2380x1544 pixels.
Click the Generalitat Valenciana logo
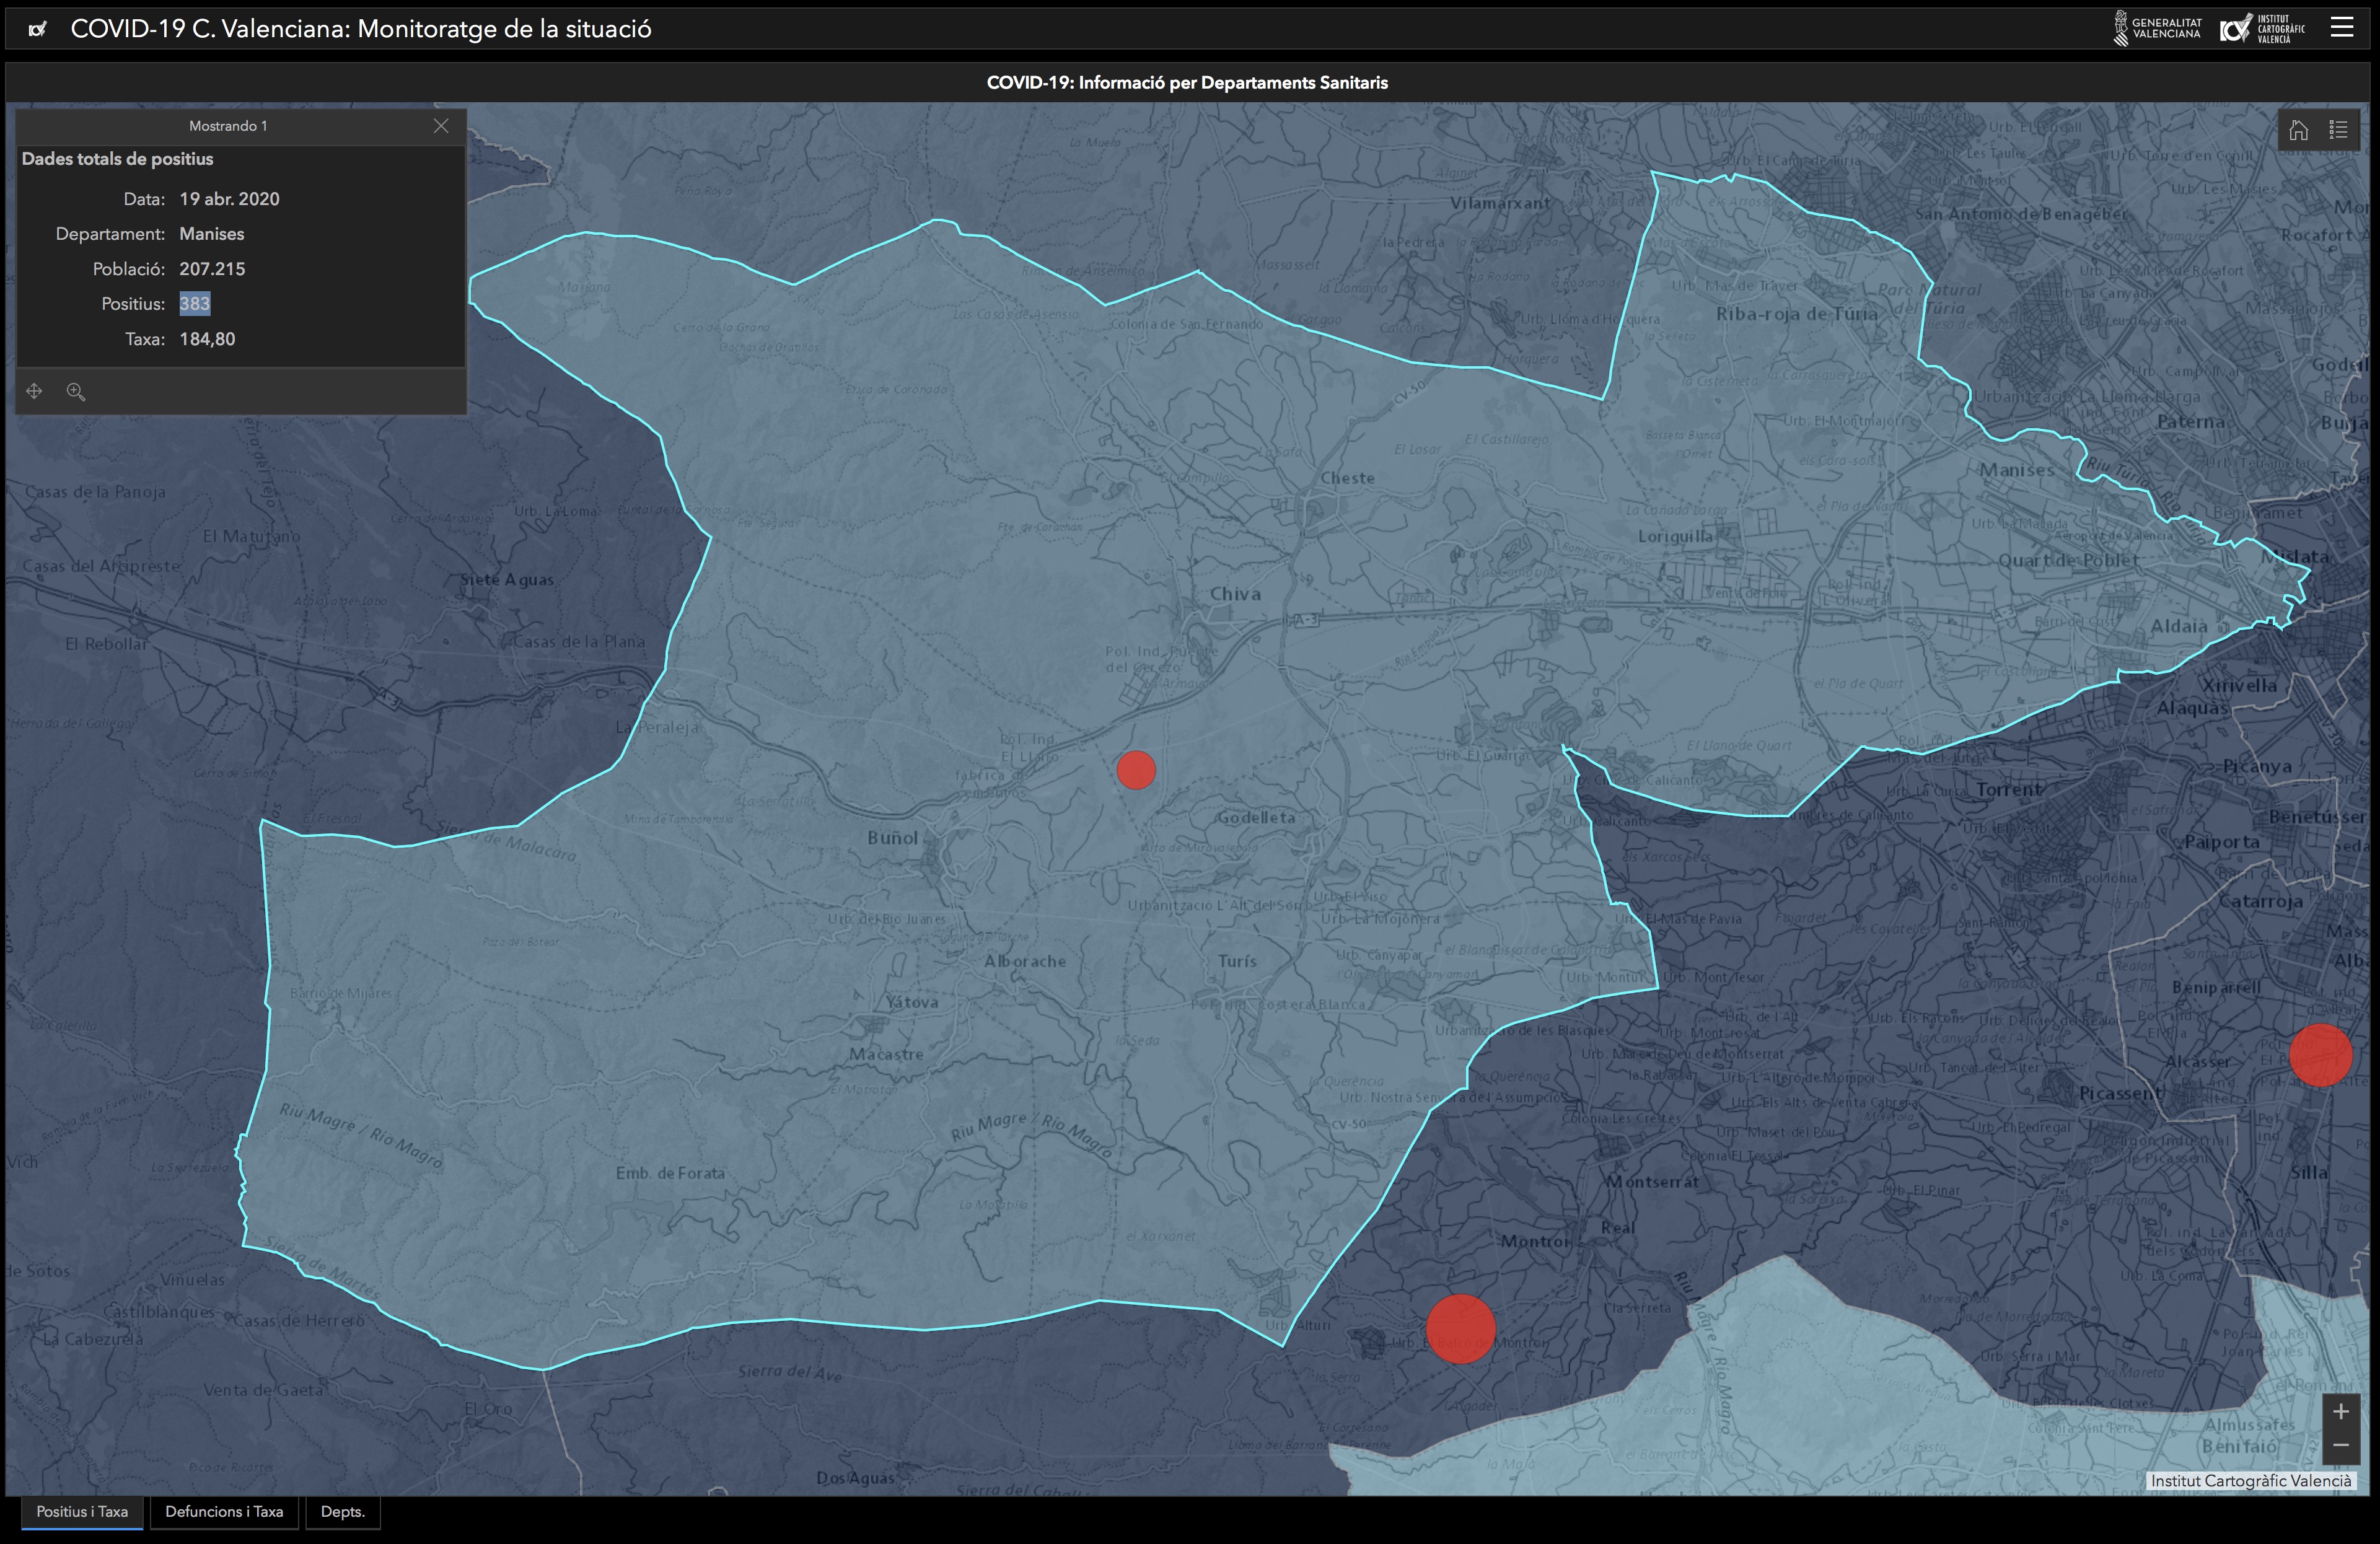click(2157, 28)
